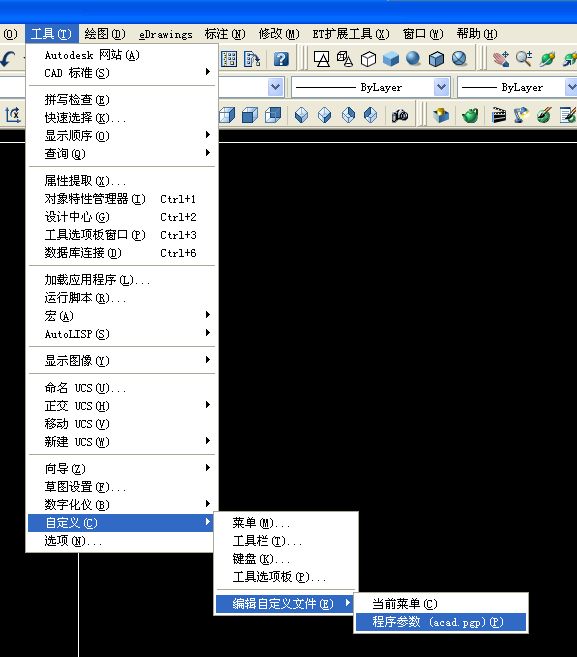The height and width of the screenshot is (657, 577).
Task: Click the Camera view icon
Action: [x=399, y=115]
